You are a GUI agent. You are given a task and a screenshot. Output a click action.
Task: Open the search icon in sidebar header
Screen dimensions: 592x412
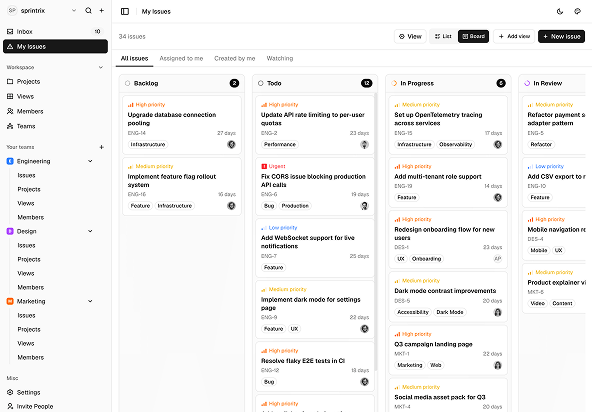coord(88,11)
